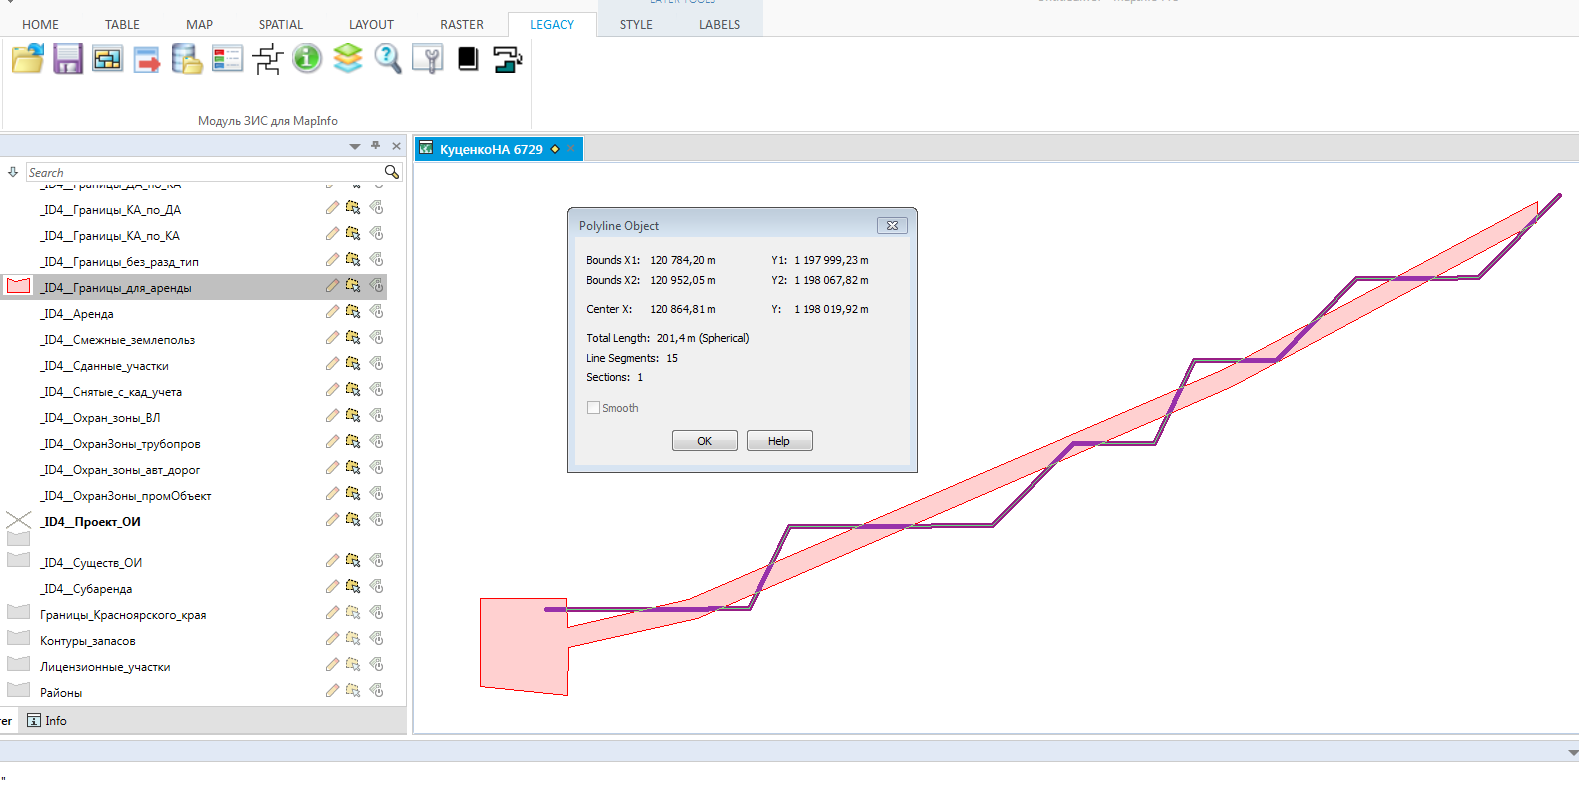Toggle selectable icon for _ID4__Снятые_с_кад_учета layer
This screenshot has width=1579, height=787.
(x=353, y=390)
